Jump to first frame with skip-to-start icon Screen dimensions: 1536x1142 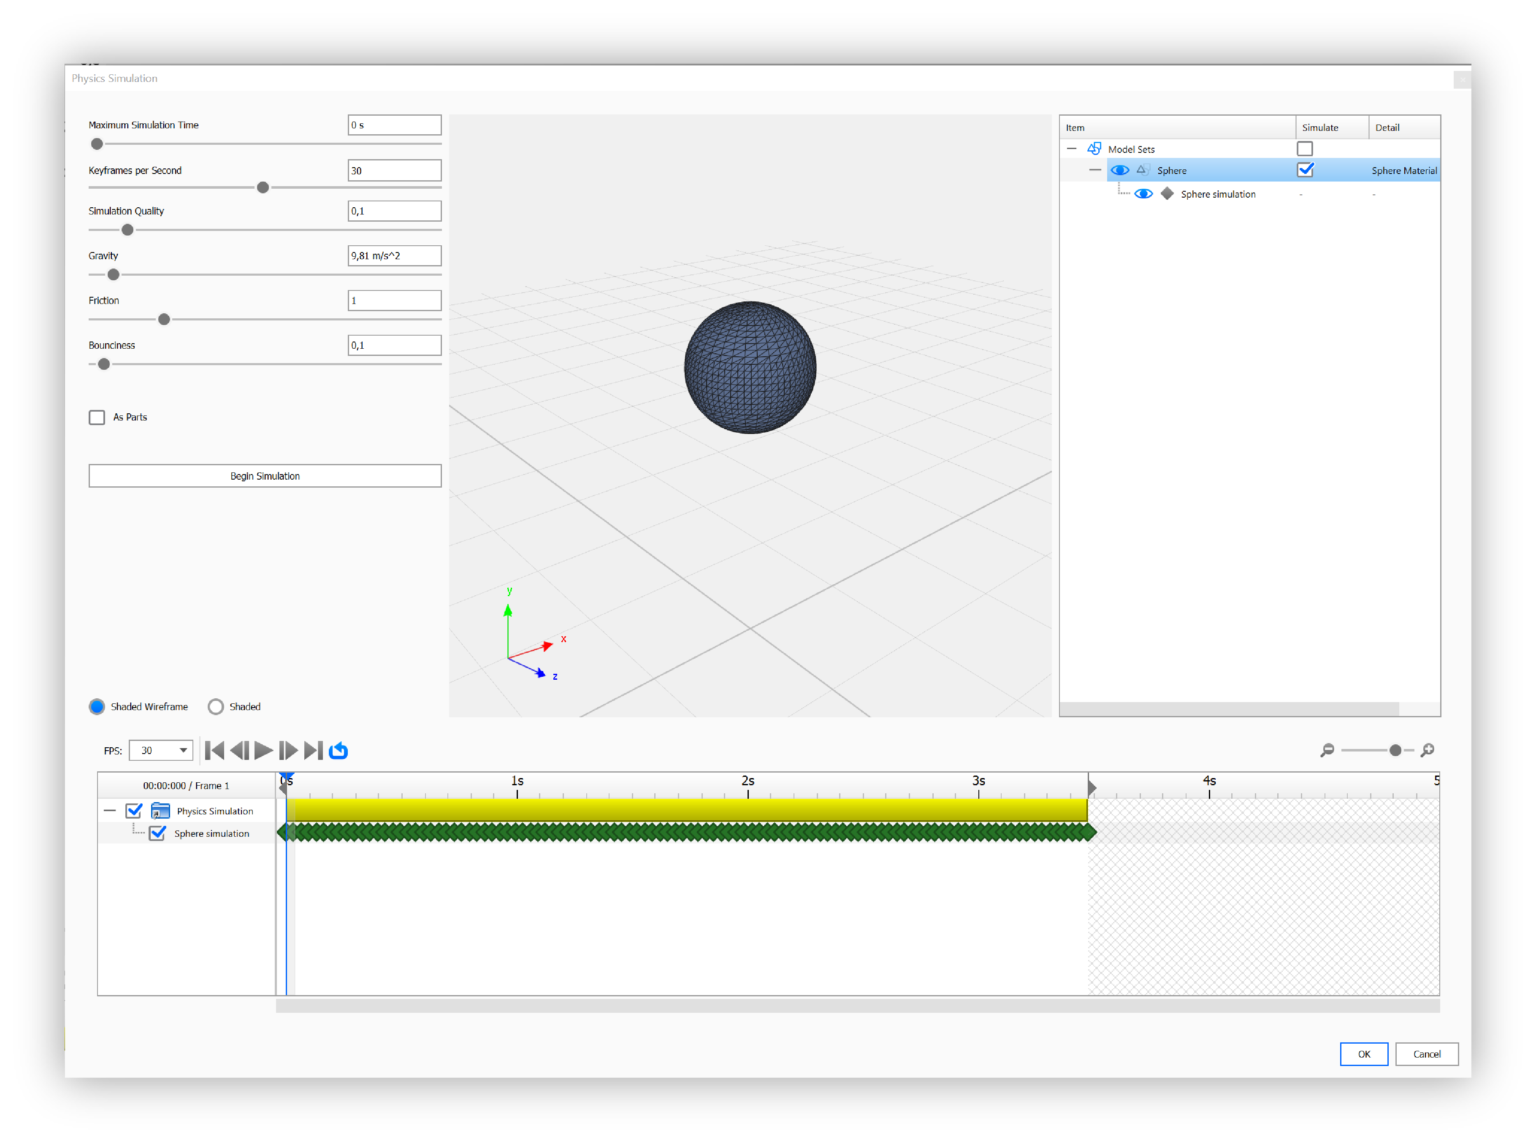tap(214, 750)
